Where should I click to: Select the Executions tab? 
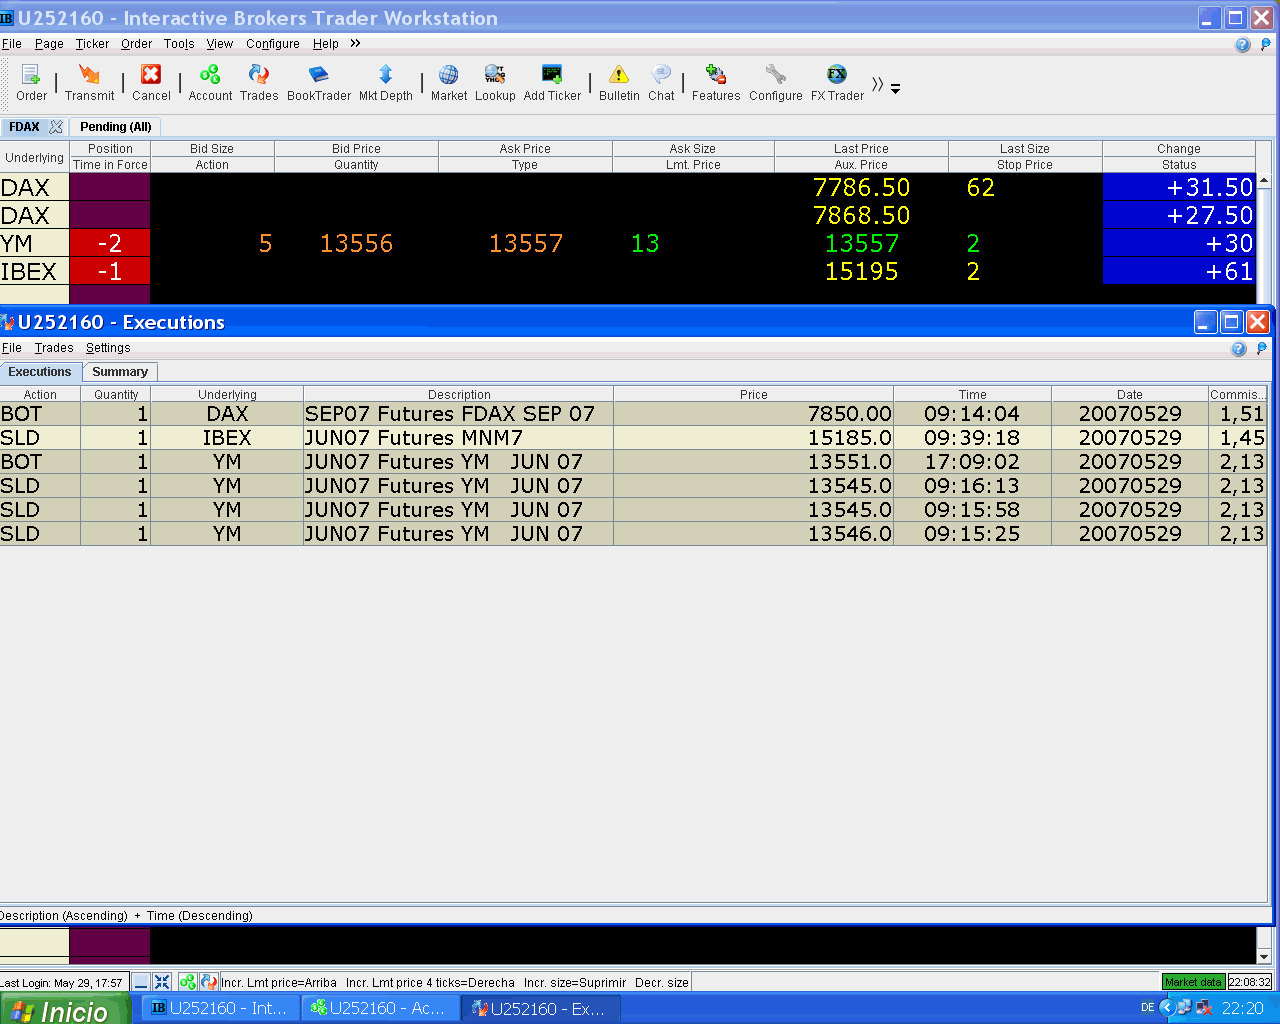tap(40, 372)
